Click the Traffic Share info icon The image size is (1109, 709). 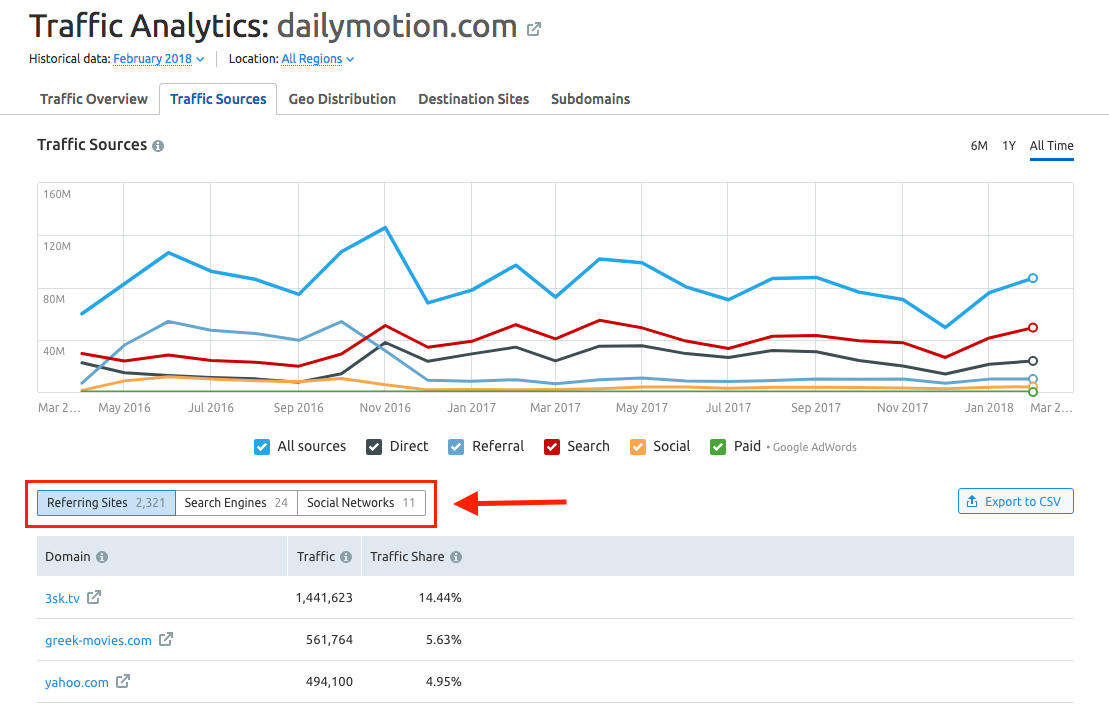pyautogui.click(x=456, y=556)
